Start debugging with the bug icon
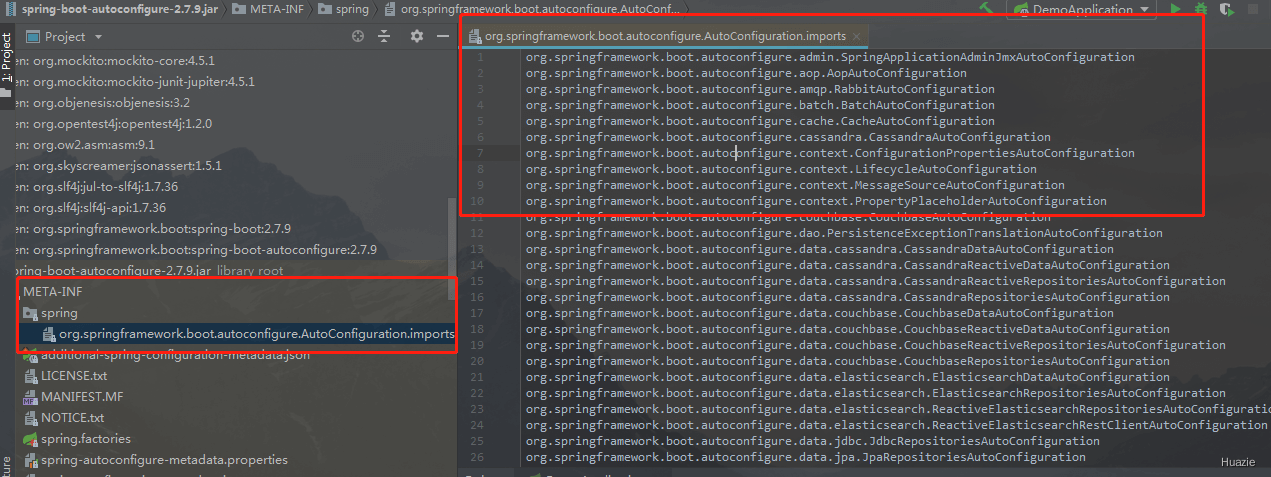 (x=1203, y=9)
